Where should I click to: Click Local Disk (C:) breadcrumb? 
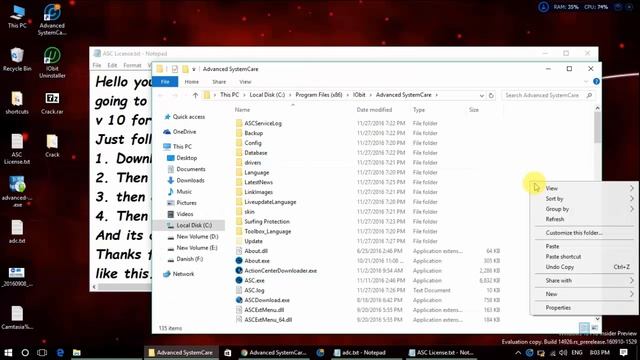(267, 95)
